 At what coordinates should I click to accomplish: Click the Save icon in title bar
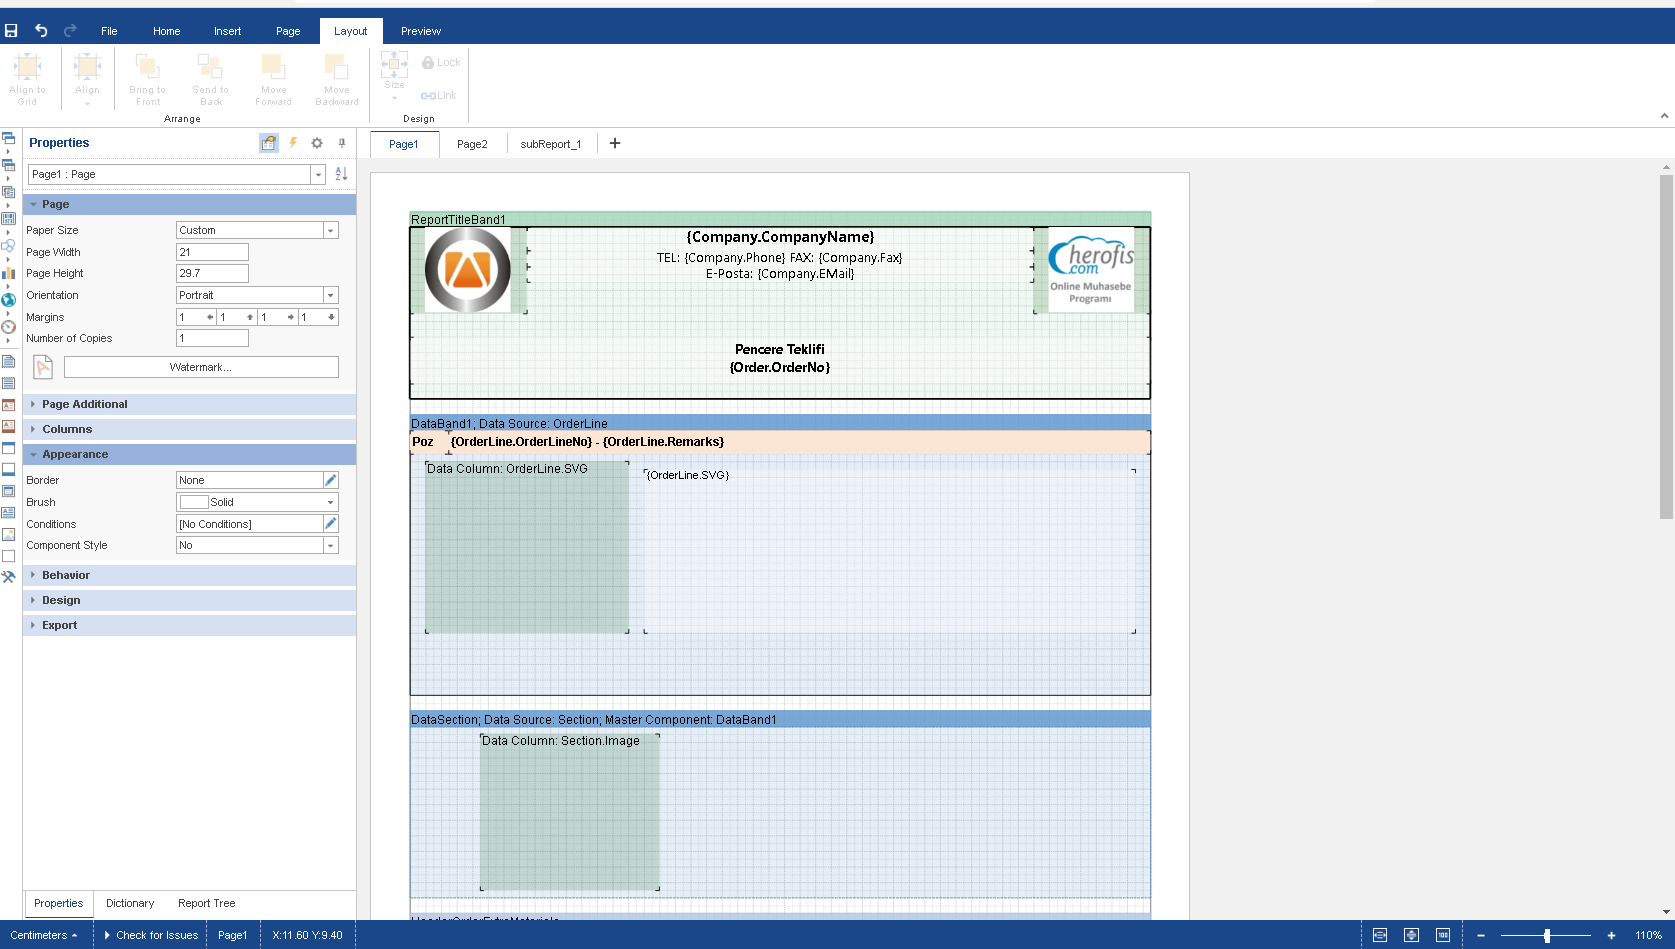(x=11, y=31)
